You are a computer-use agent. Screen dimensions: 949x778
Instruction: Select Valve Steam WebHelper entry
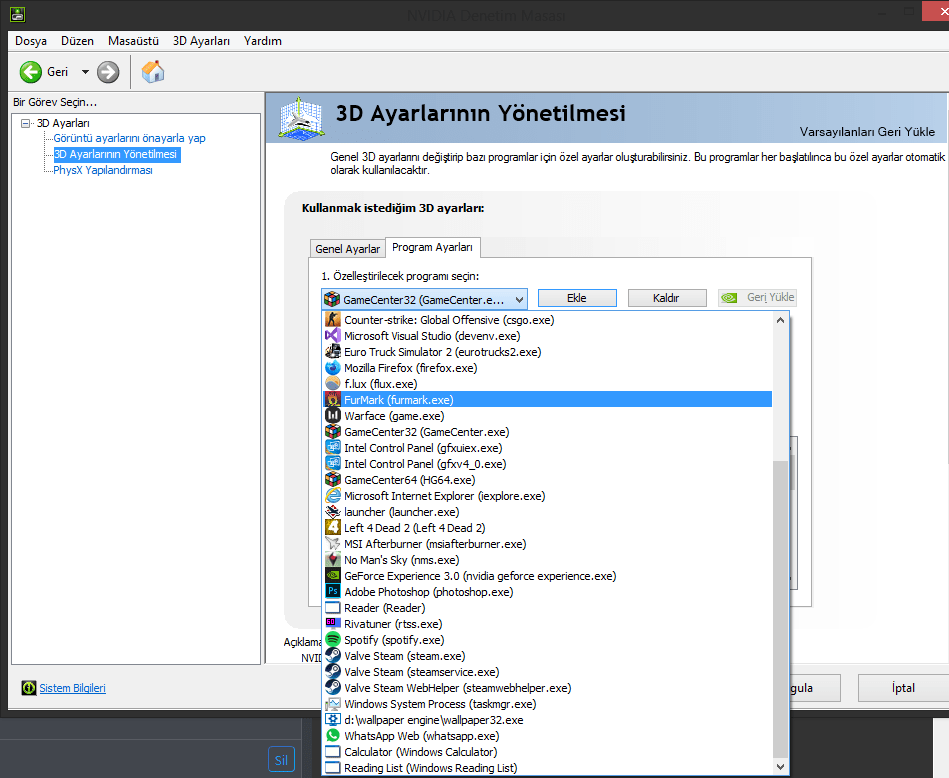click(548, 688)
